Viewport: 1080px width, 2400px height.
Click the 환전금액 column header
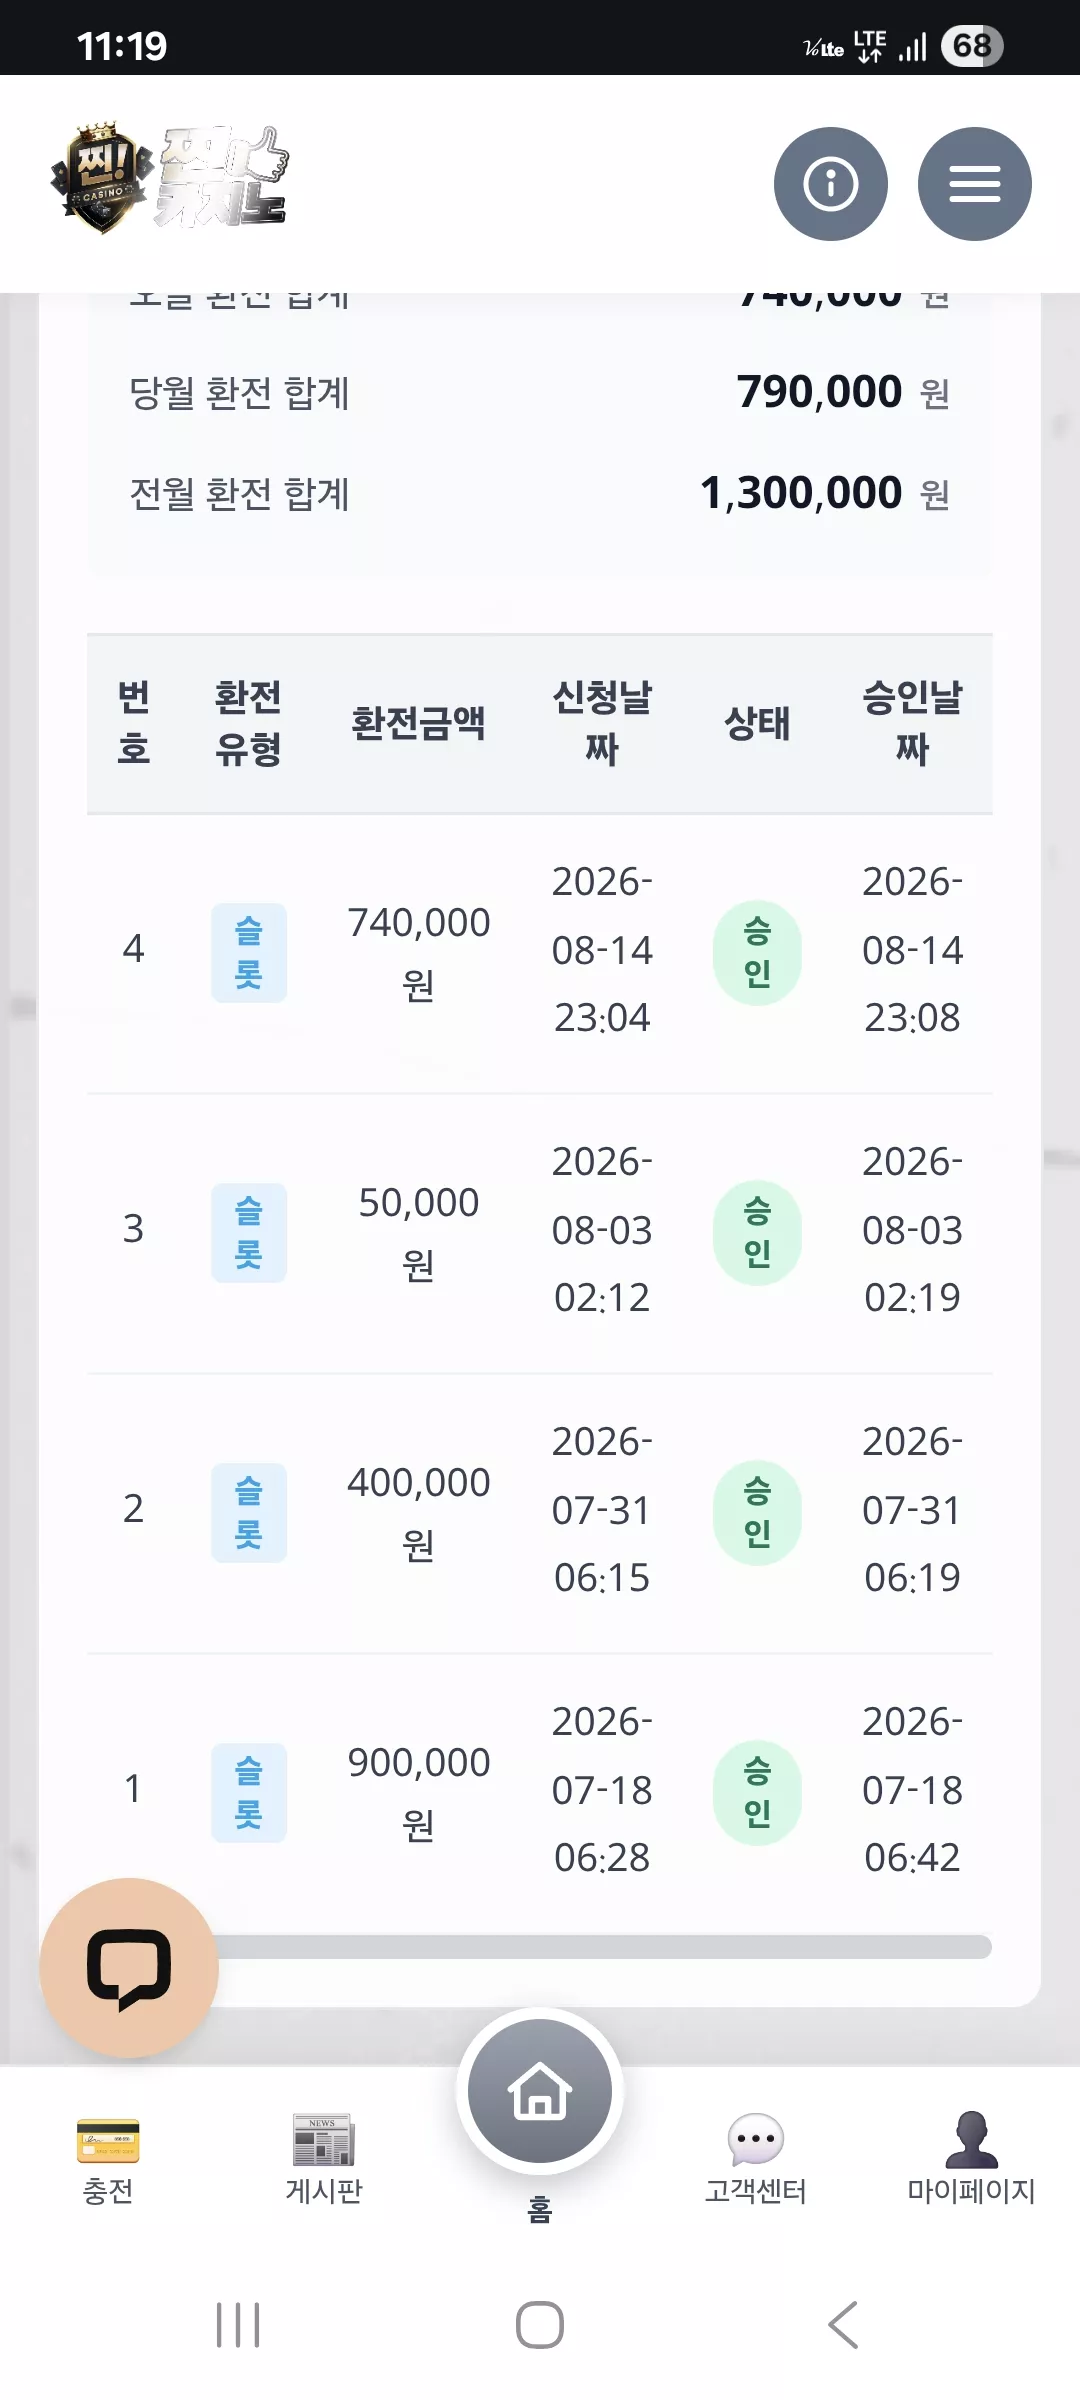(x=418, y=723)
